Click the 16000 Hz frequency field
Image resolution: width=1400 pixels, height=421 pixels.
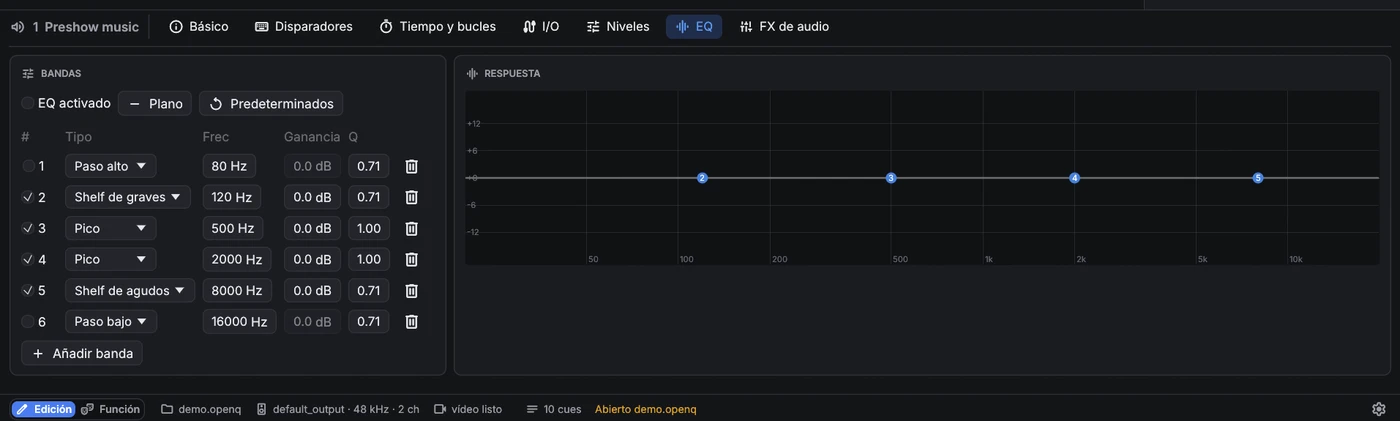[x=239, y=321]
